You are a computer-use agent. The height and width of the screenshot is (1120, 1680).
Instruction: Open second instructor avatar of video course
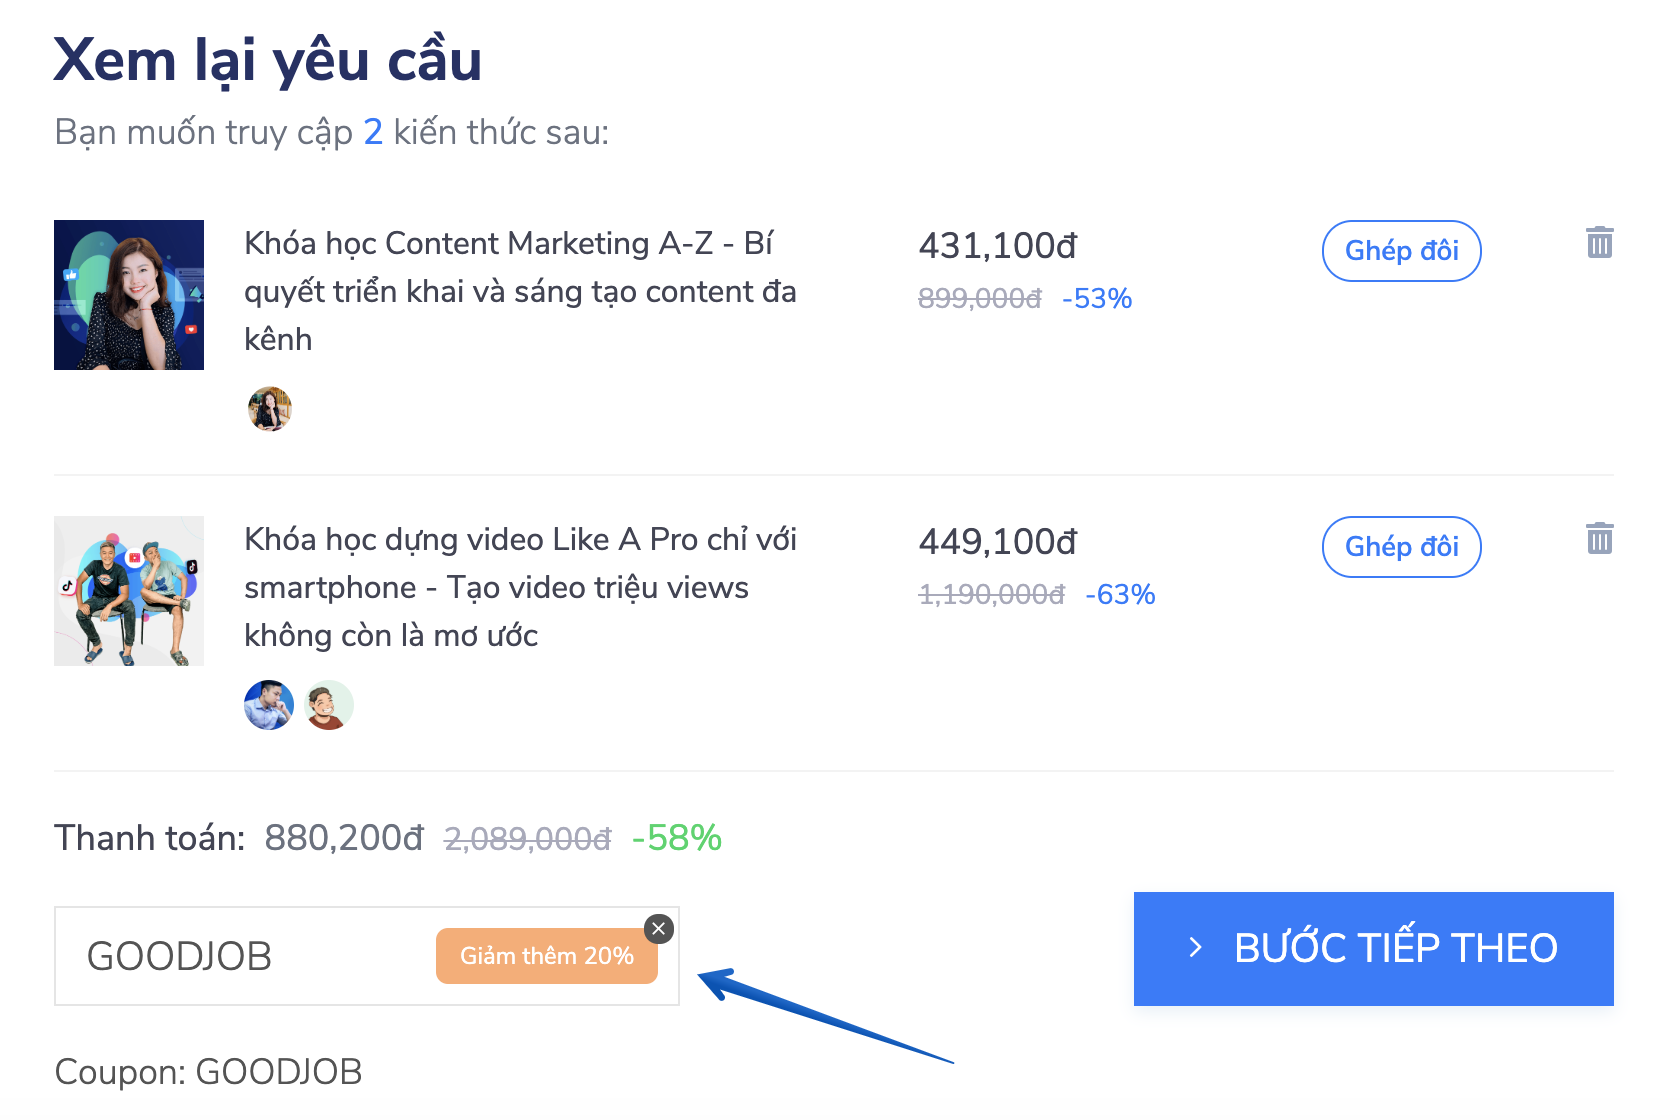[x=329, y=705]
